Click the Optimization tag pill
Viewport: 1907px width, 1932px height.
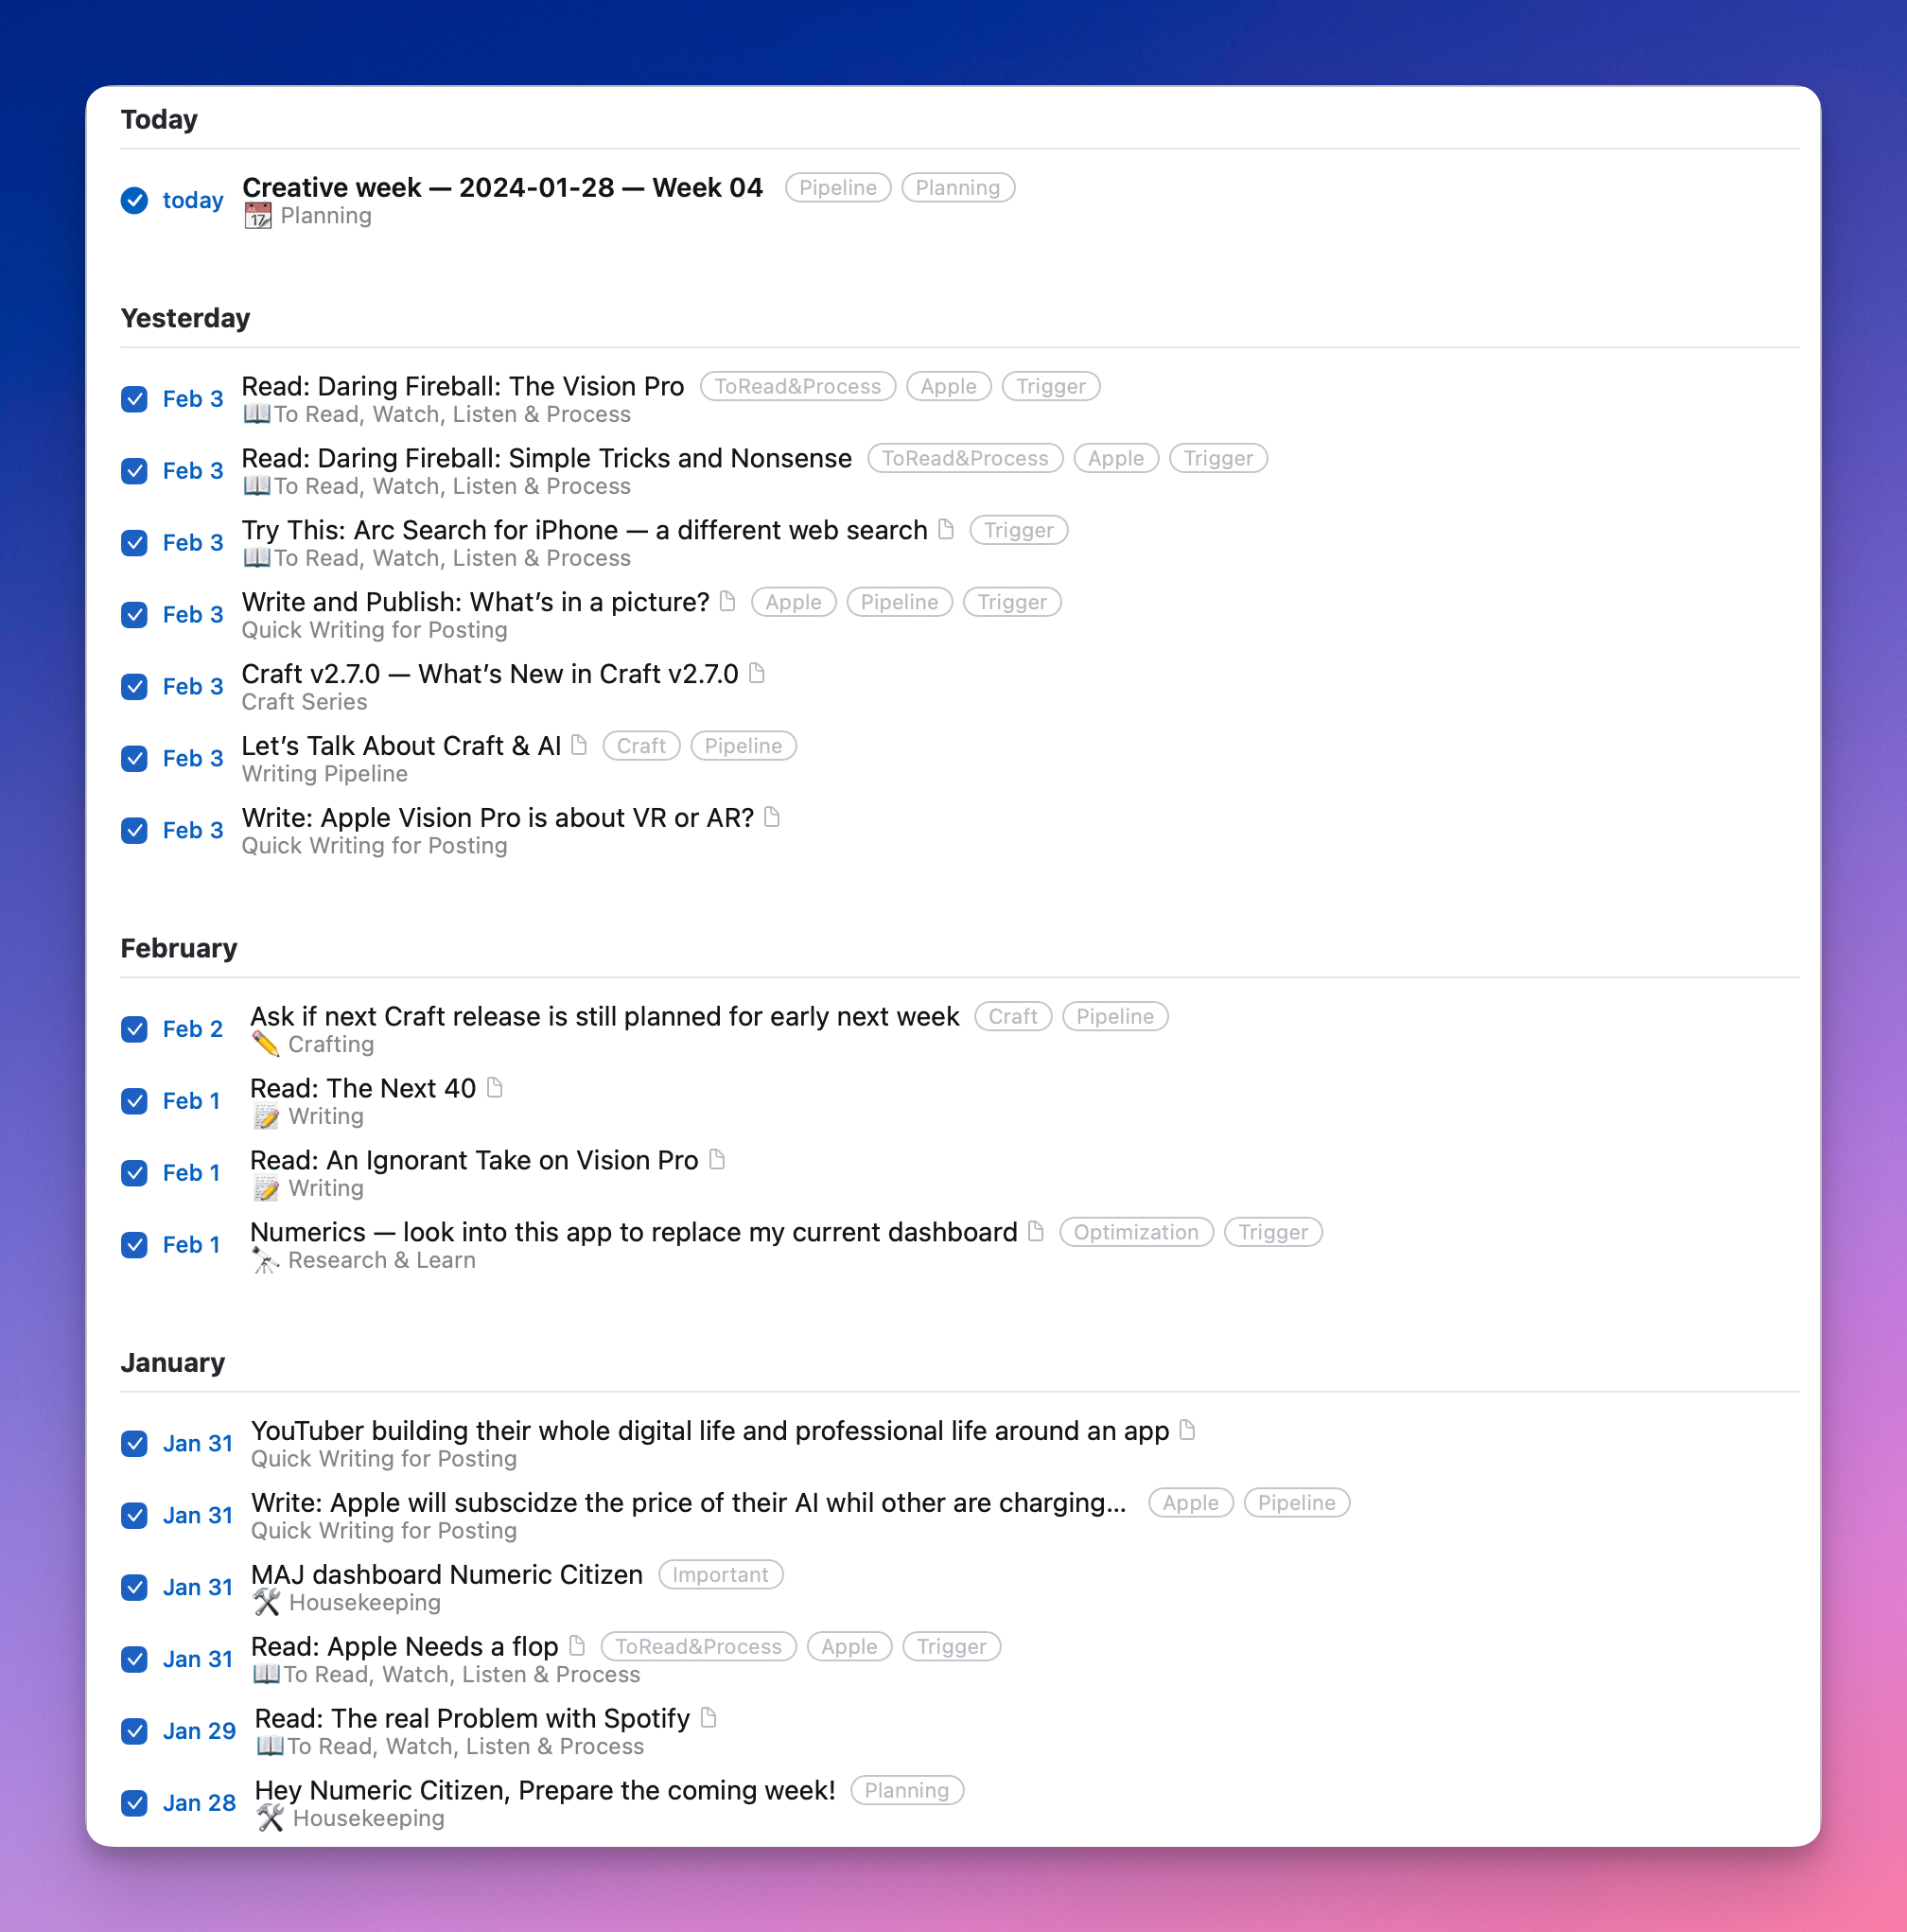coord(1135,1232)
